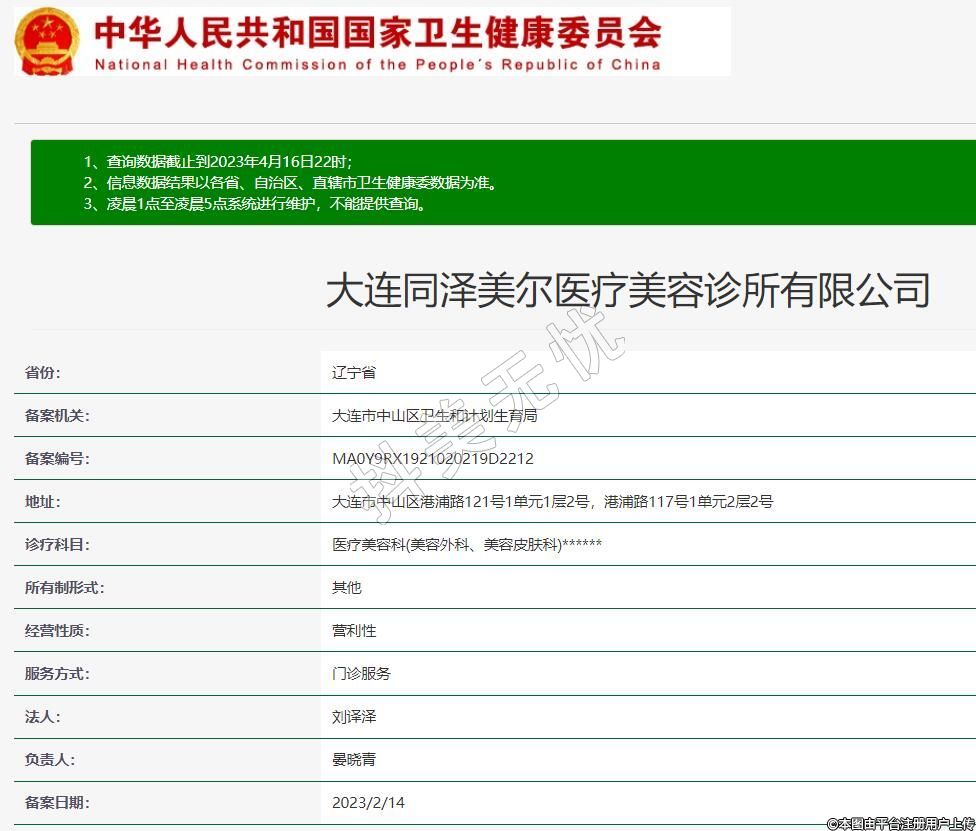Click the legal person name 刘泽泽
The image size is (976, 831).
tap(354, 716)
